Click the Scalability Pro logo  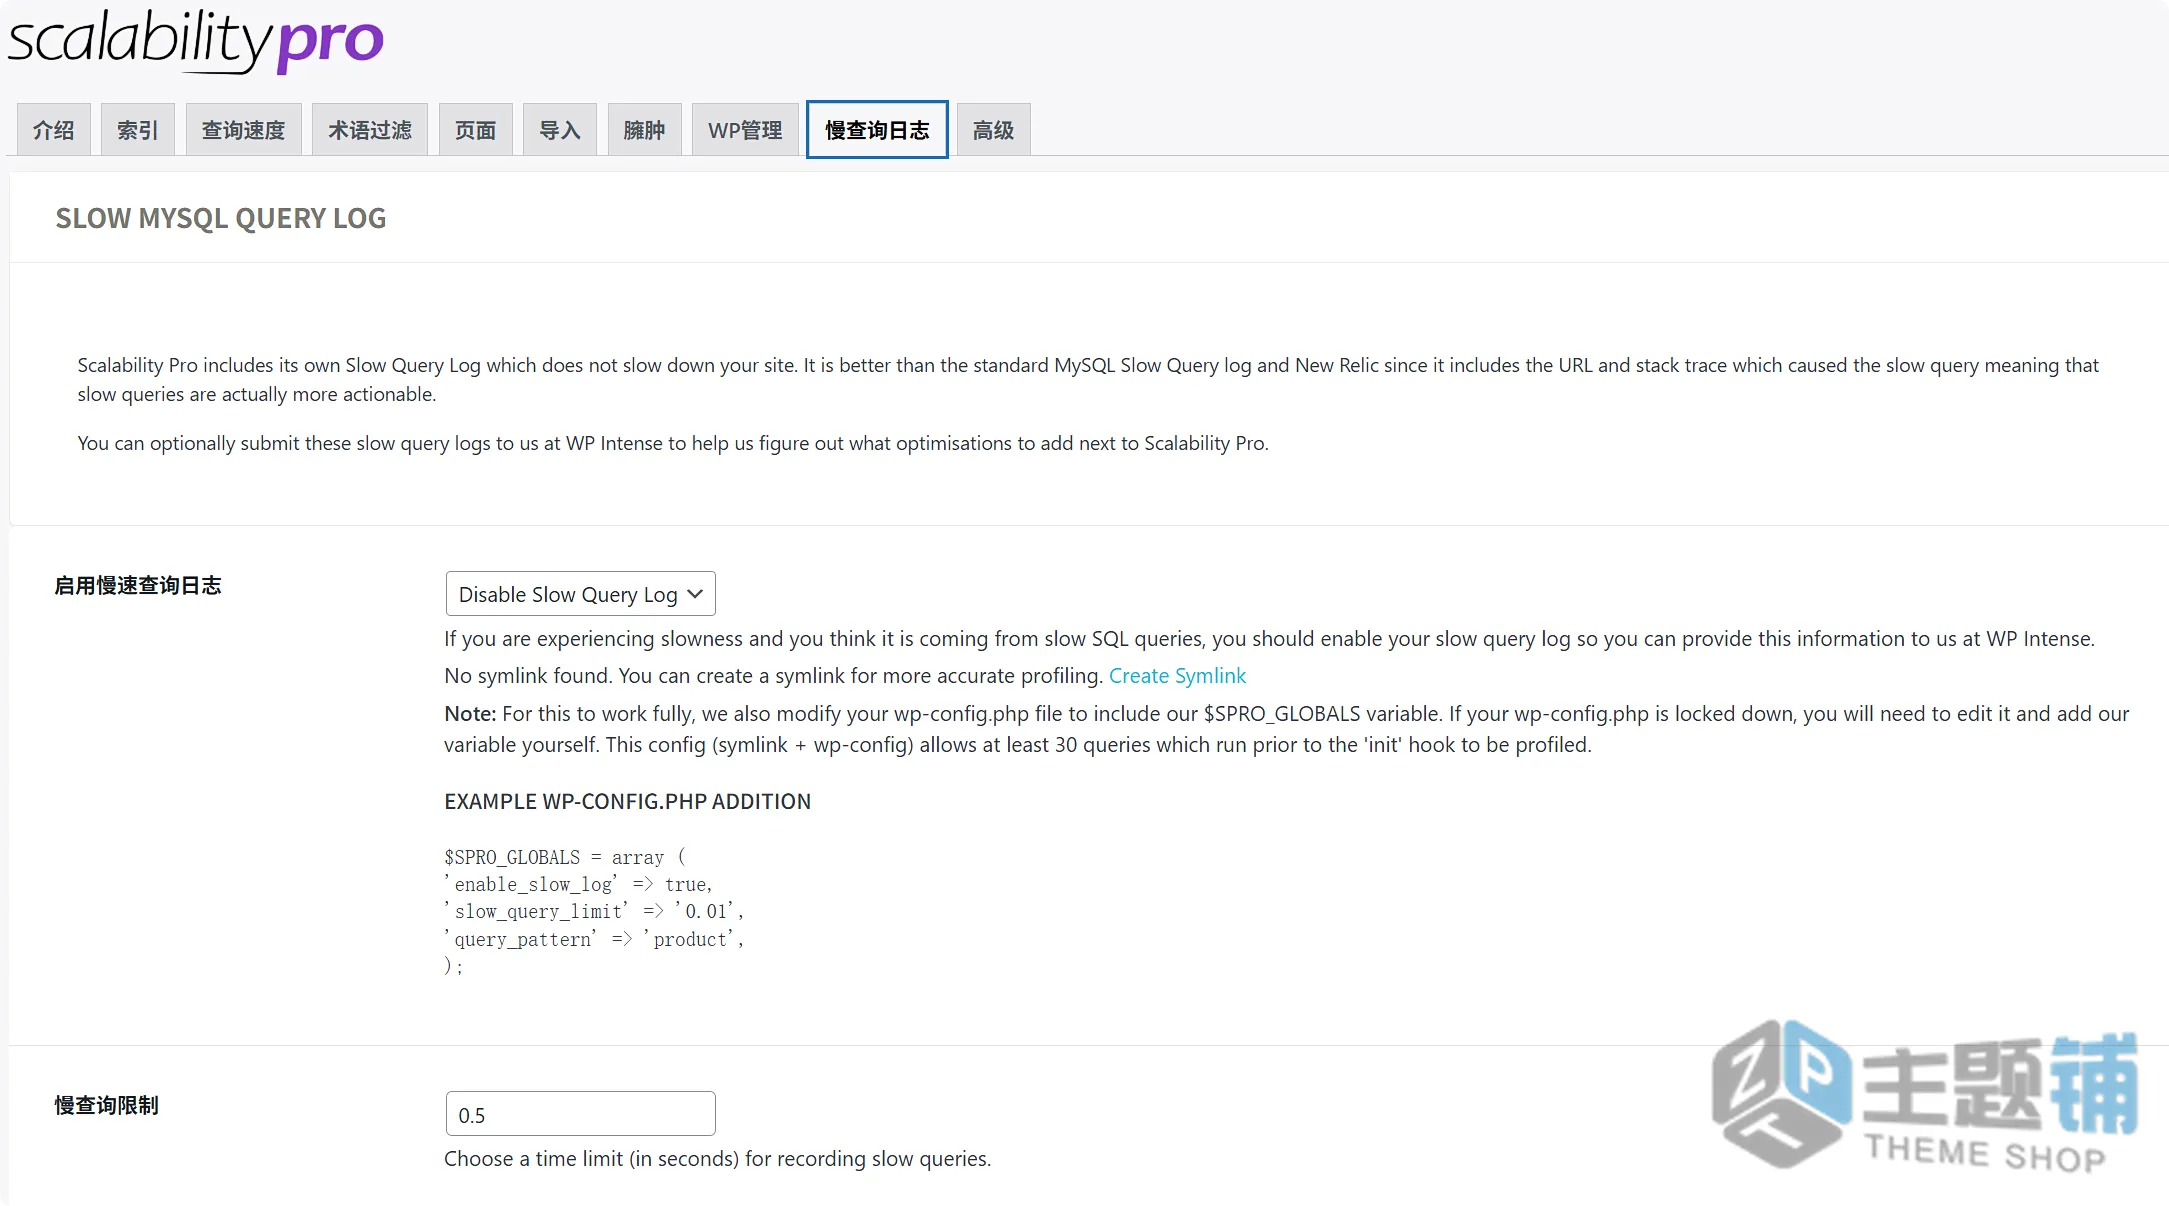tap(196, 40)
